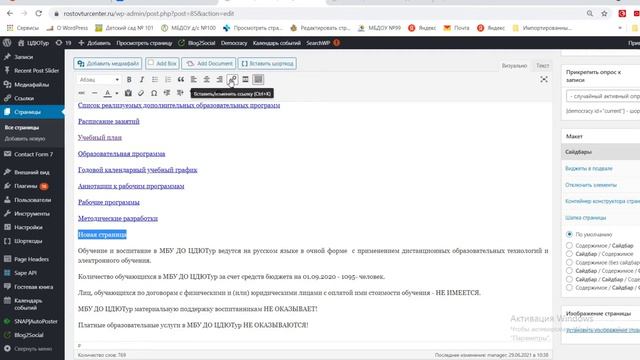The image size is (640, 360).
Task: Apply a bulleted list
Action: pos(155,80)
